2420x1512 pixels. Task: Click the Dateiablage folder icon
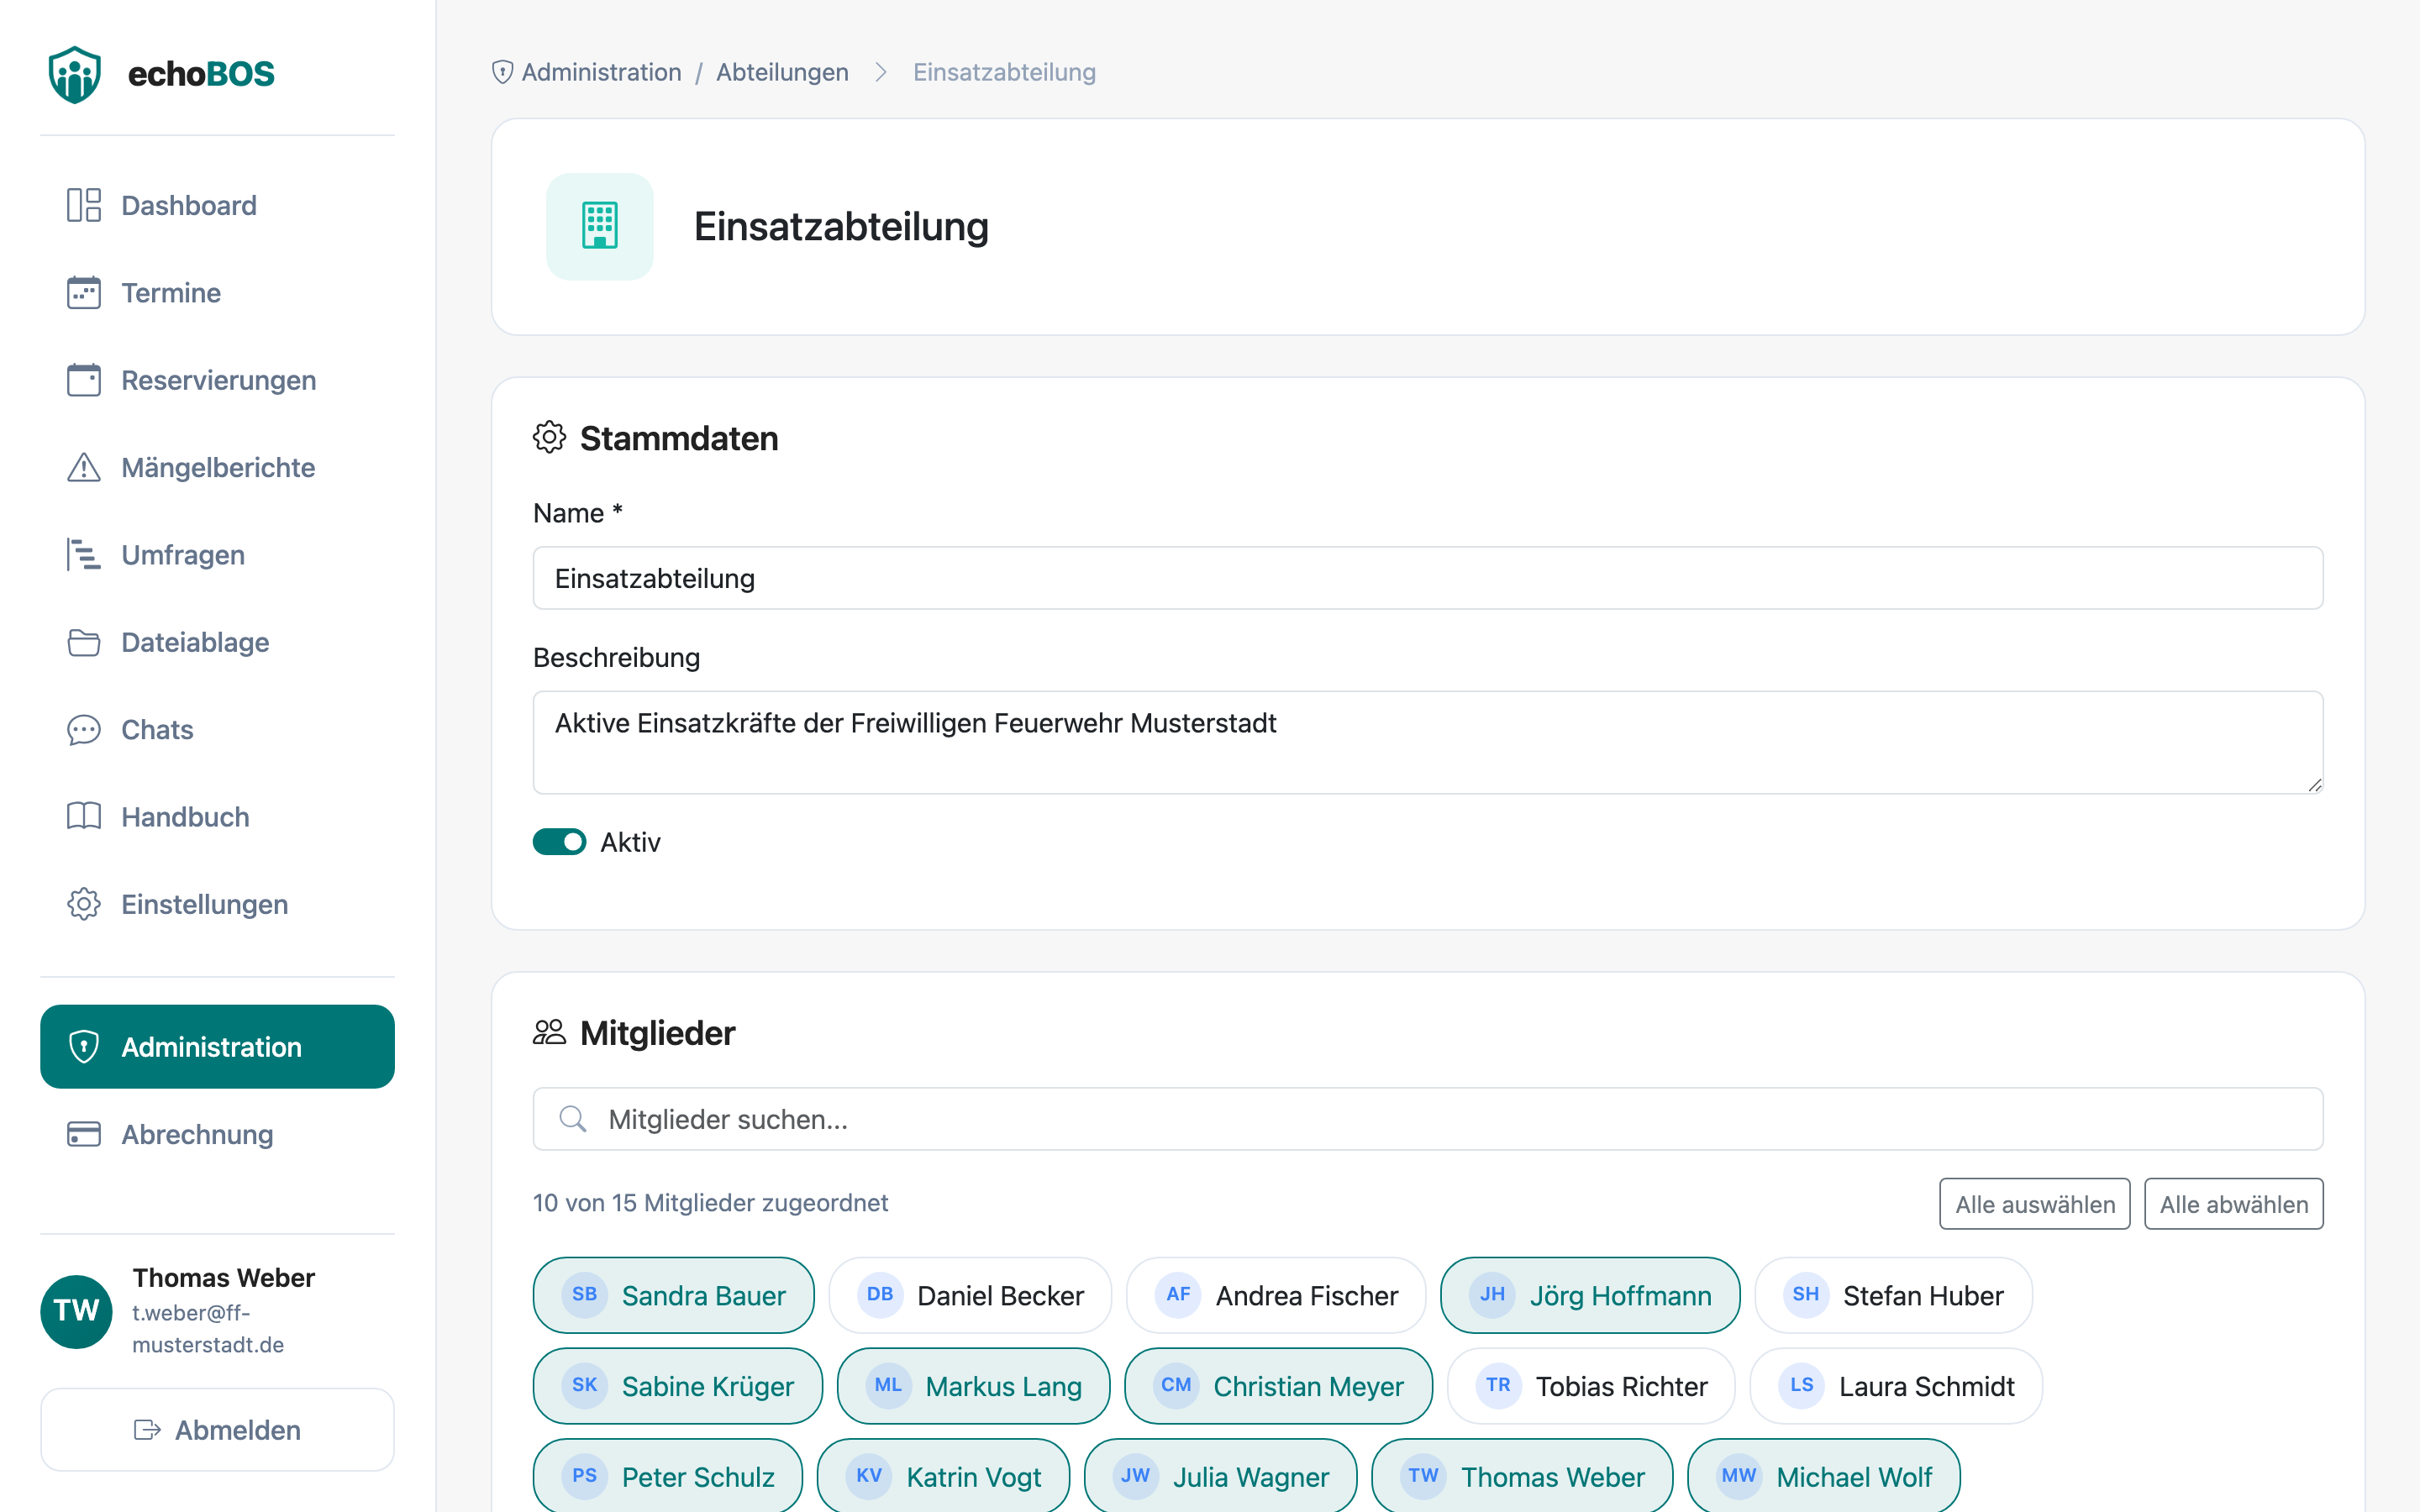click(x=84, y=642)
